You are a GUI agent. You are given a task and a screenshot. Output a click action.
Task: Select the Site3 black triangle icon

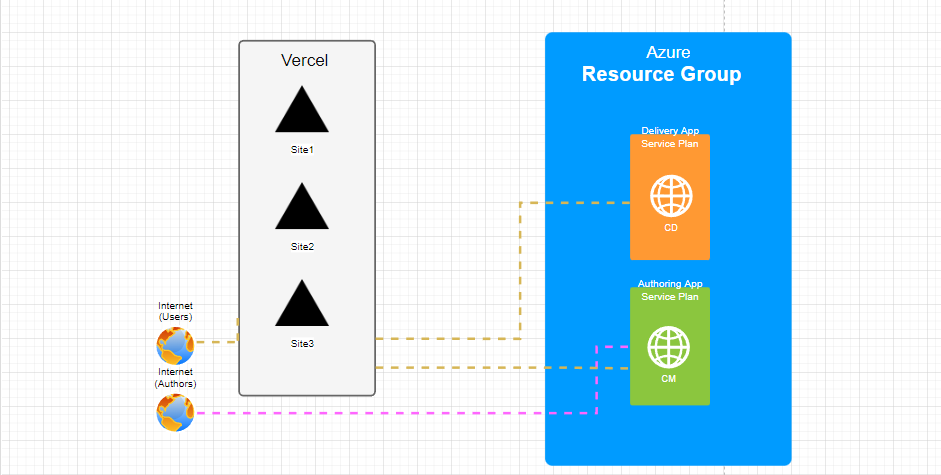tap(302, 307)
